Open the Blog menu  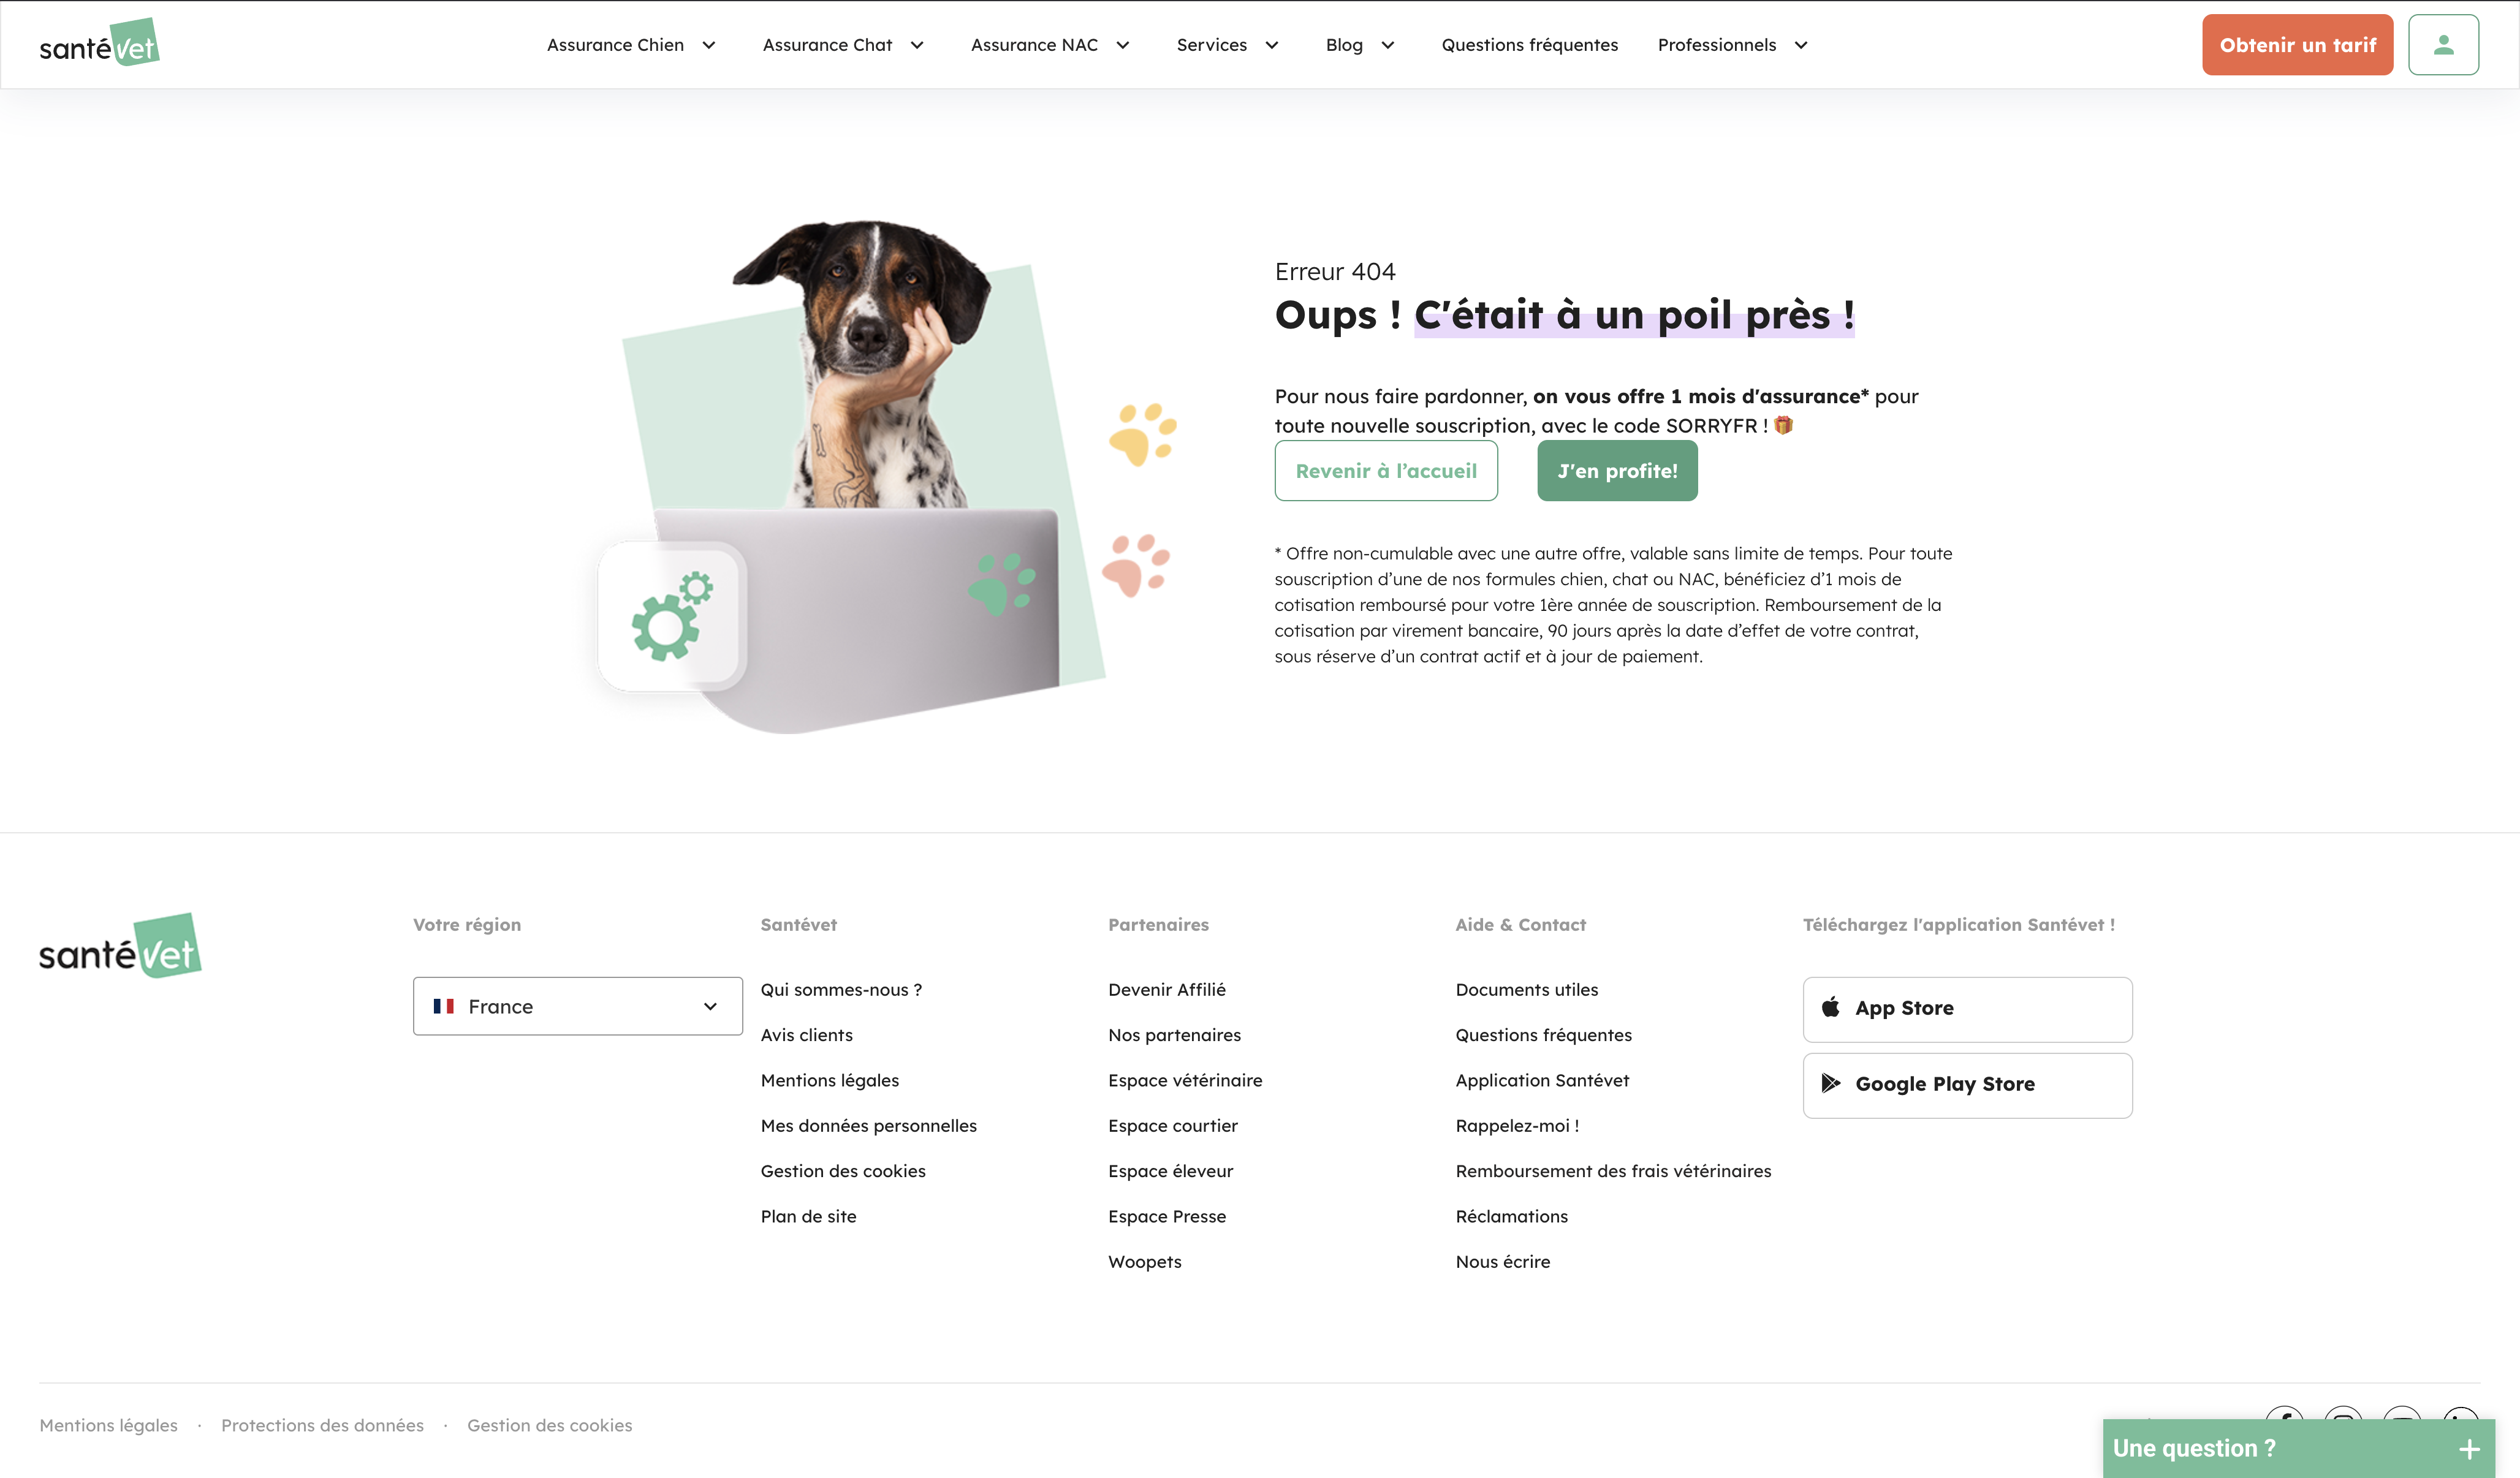1344,45
